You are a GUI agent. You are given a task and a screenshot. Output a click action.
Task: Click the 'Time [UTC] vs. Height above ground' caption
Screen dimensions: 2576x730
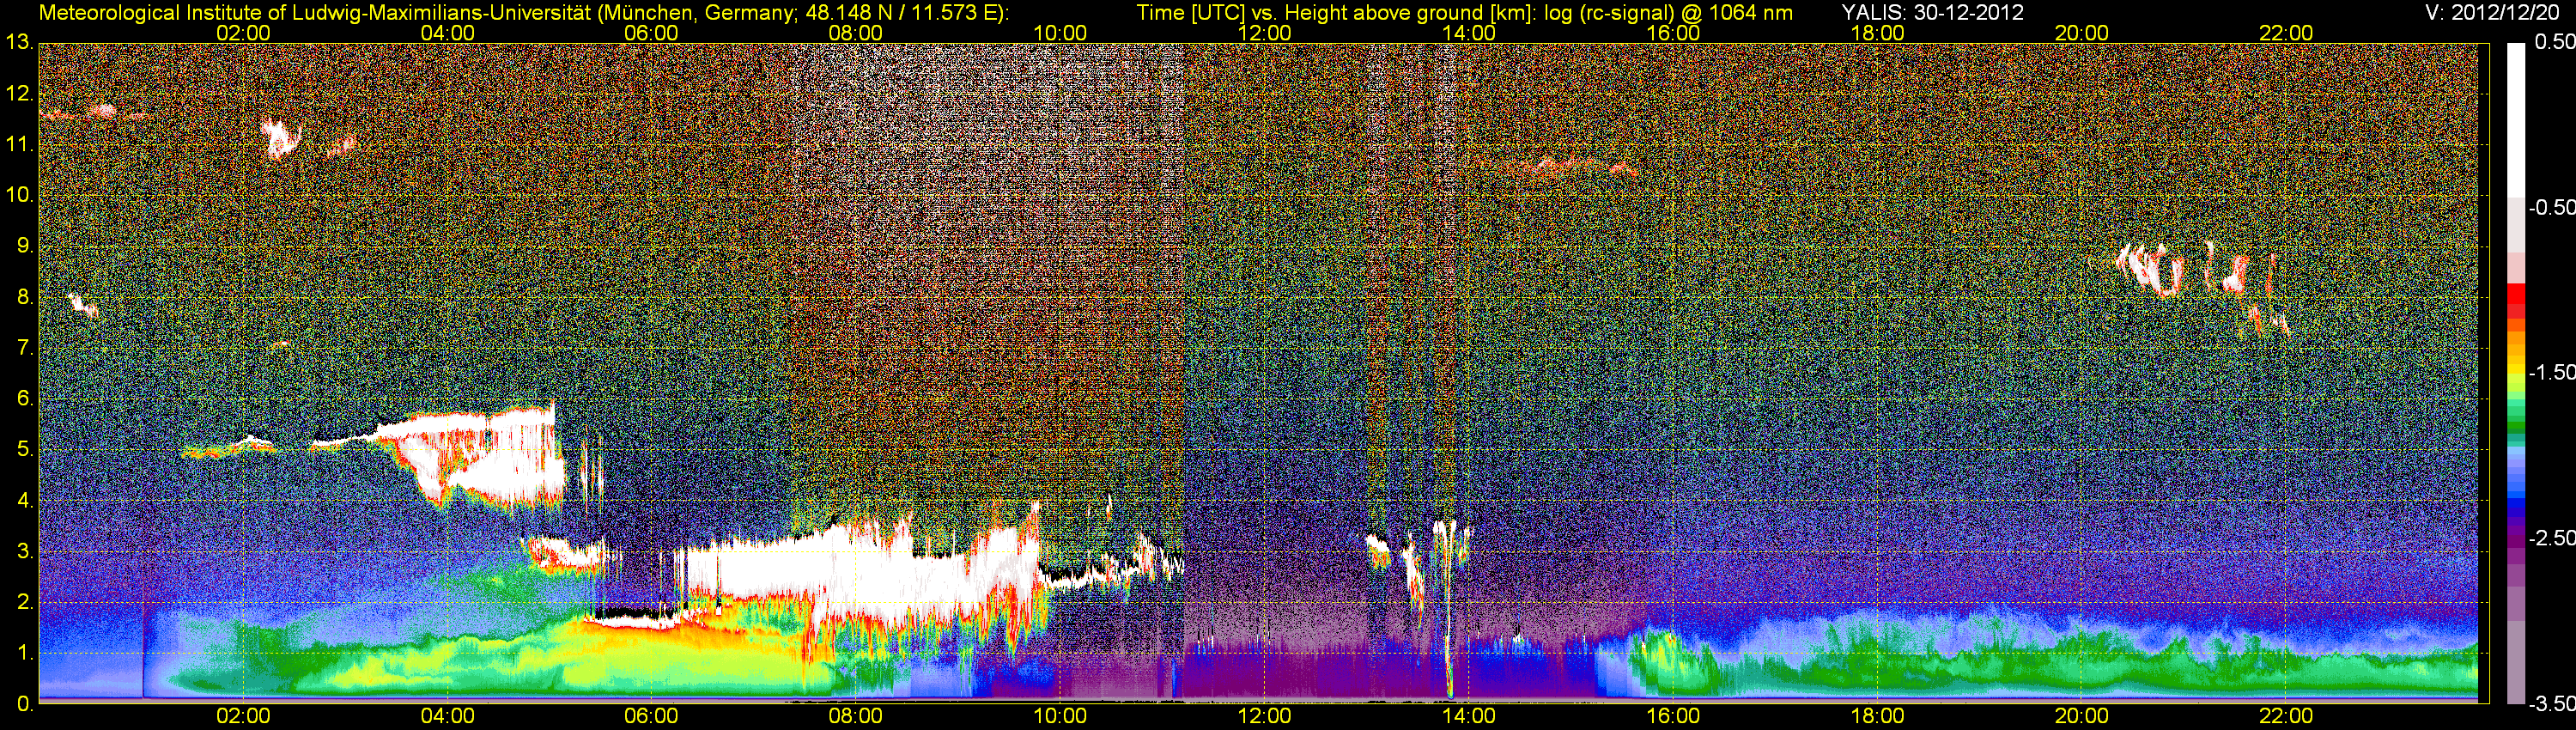click(1464, 13)
